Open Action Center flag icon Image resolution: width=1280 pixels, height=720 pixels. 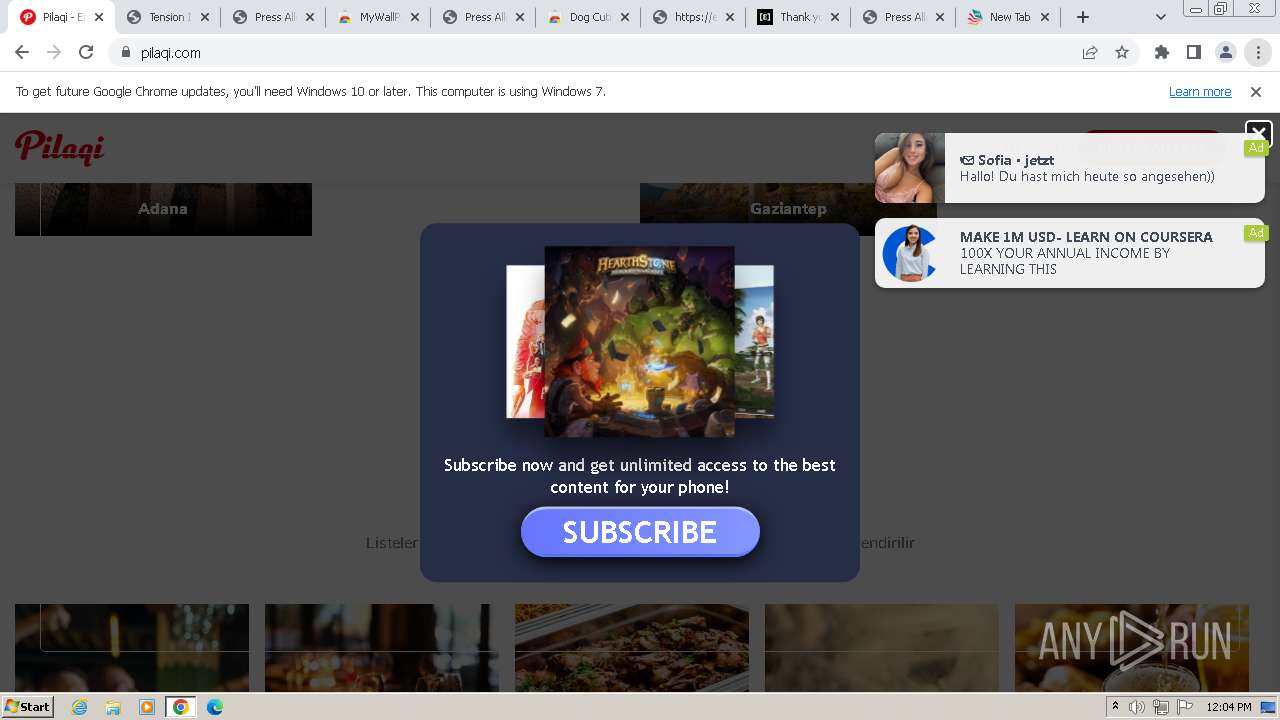[x=1185, y=707]
